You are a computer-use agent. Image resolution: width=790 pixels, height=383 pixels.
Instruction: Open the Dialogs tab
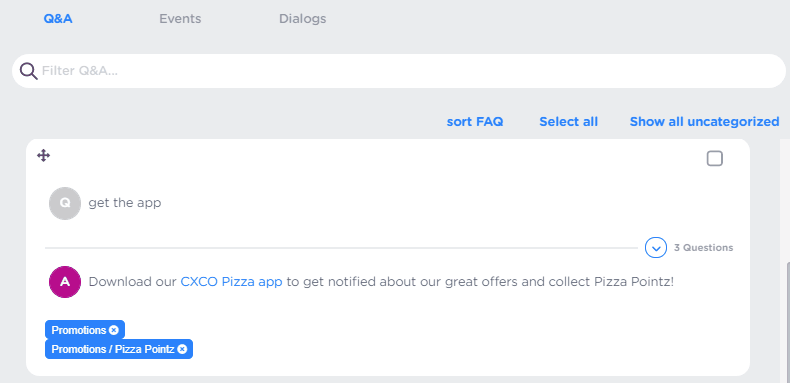303,19
